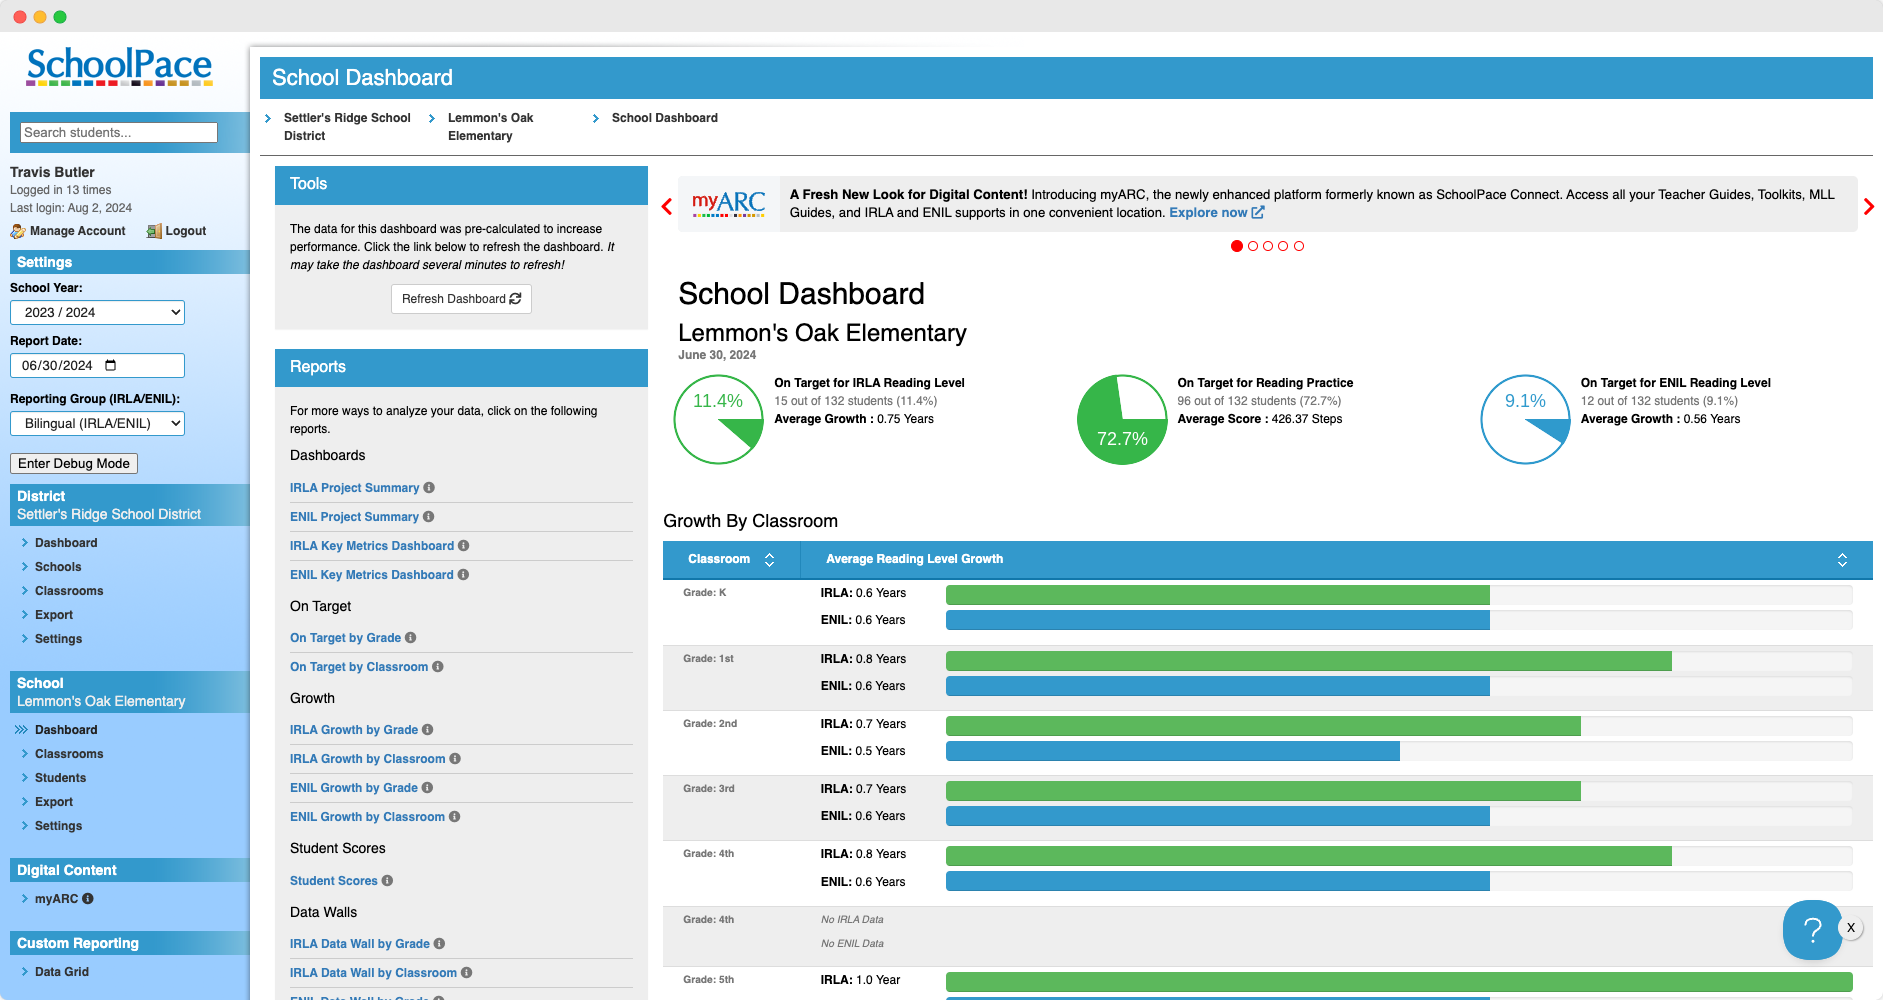This screenshot has width=1883, height=1000.
Task: Click info icon beside IRLA Key Metrics Dashboard
Action: tap(463, 546)
